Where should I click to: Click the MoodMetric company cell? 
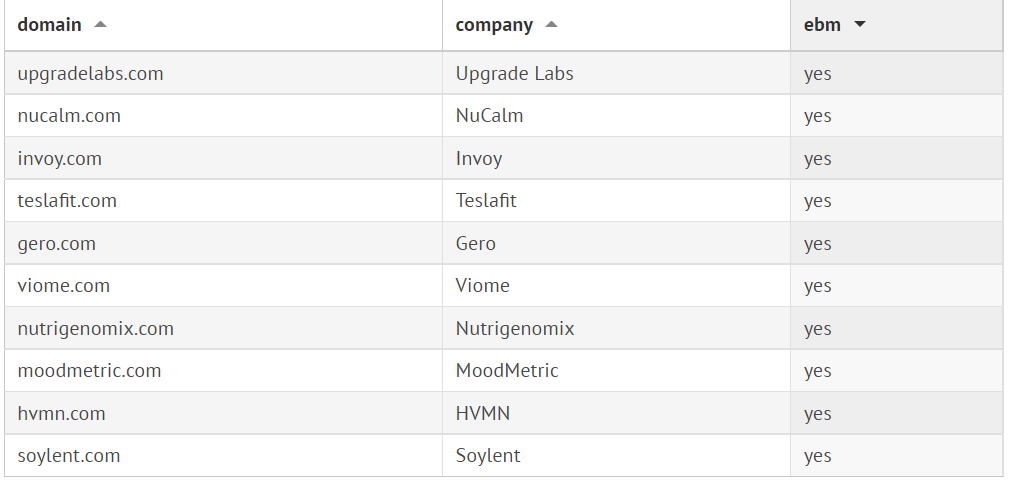[507, 371]
